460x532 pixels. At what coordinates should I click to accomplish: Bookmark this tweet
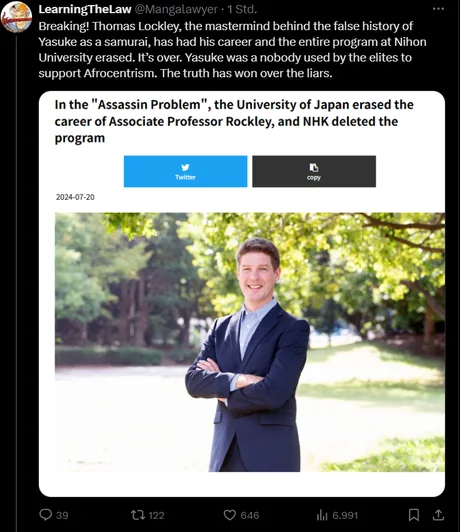(x=414, y=515)
